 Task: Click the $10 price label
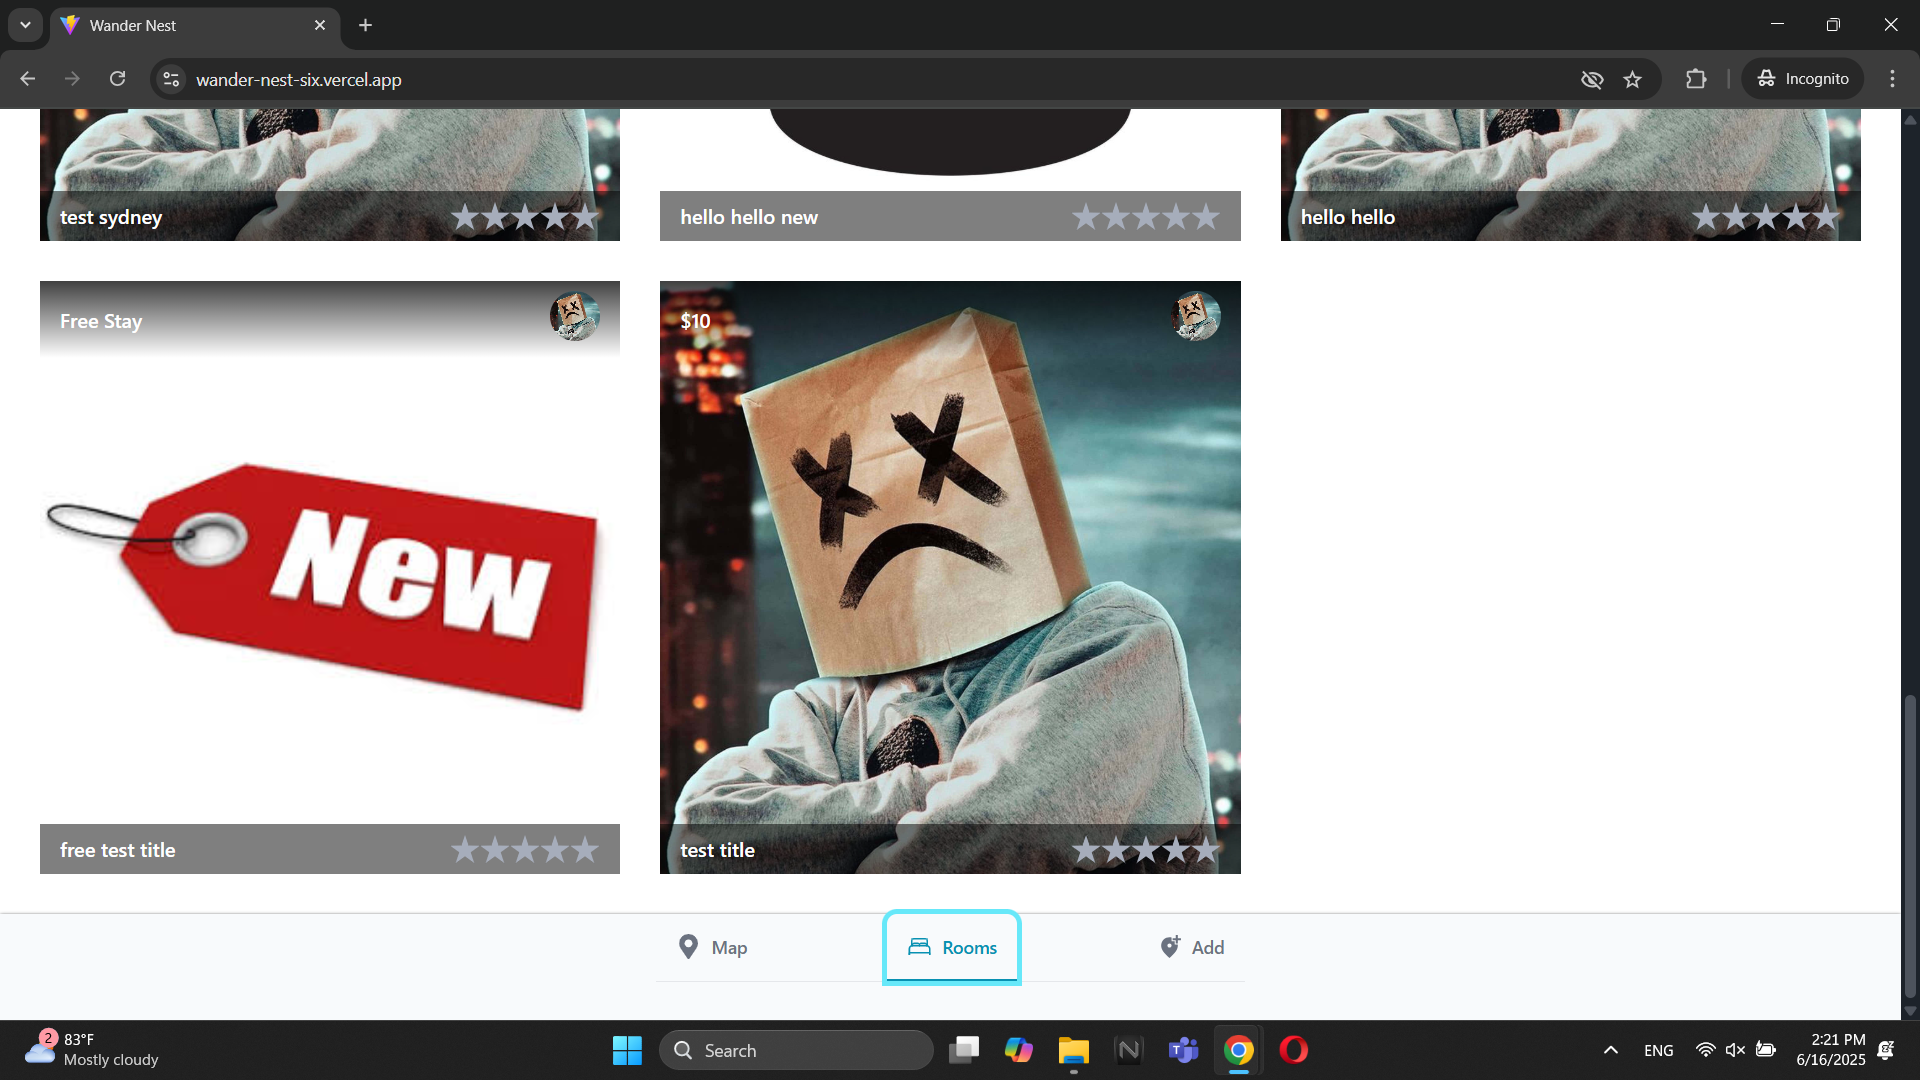(x=695, y=321)
